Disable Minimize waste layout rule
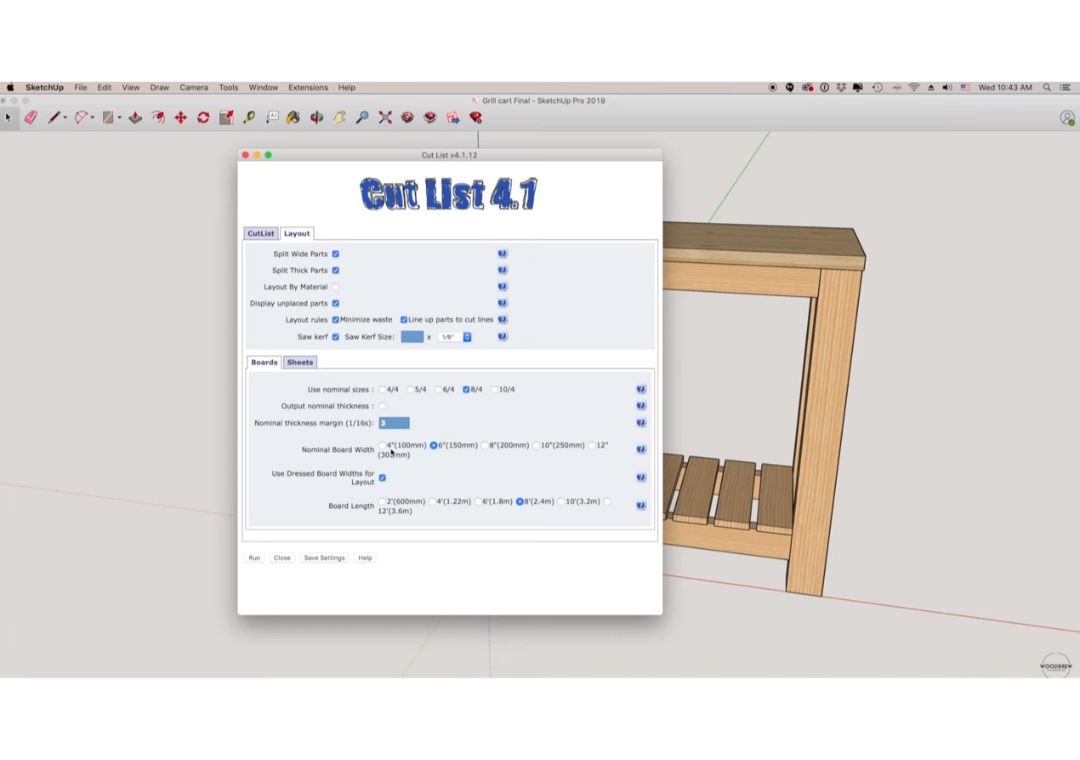1080x760 pixels. click(336, 319)
